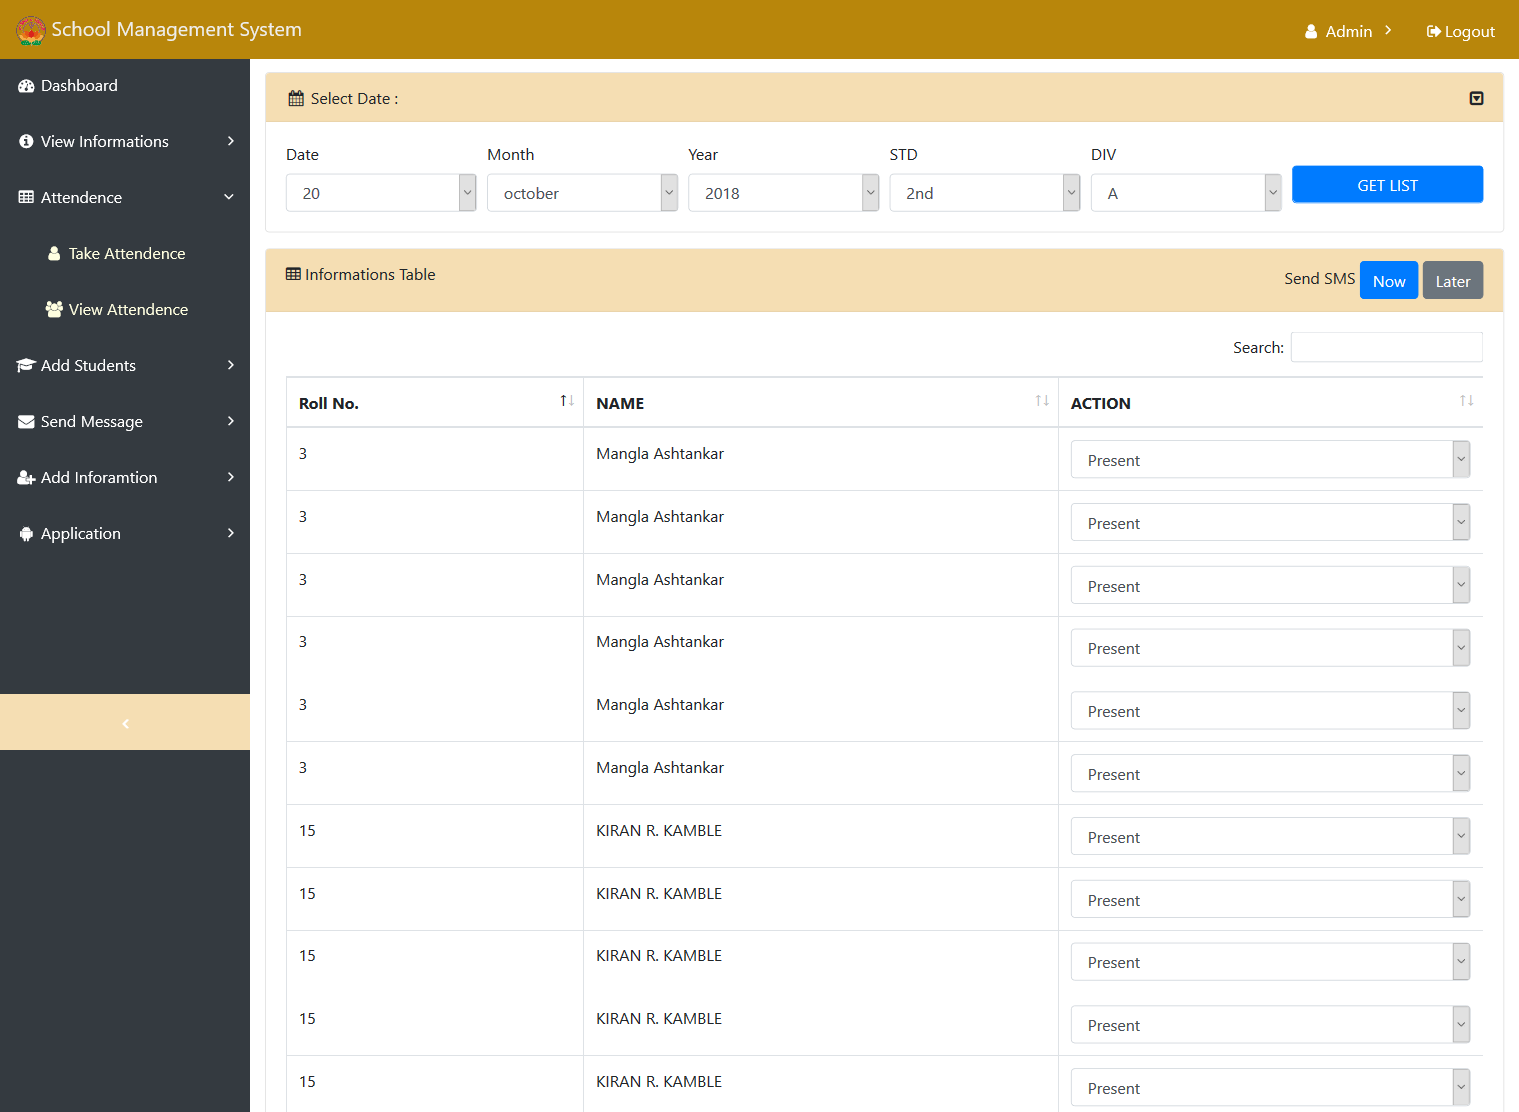Open the STD dropdown showing 2nd
The image size is (1519, 1112).
[x=985, y=193]
